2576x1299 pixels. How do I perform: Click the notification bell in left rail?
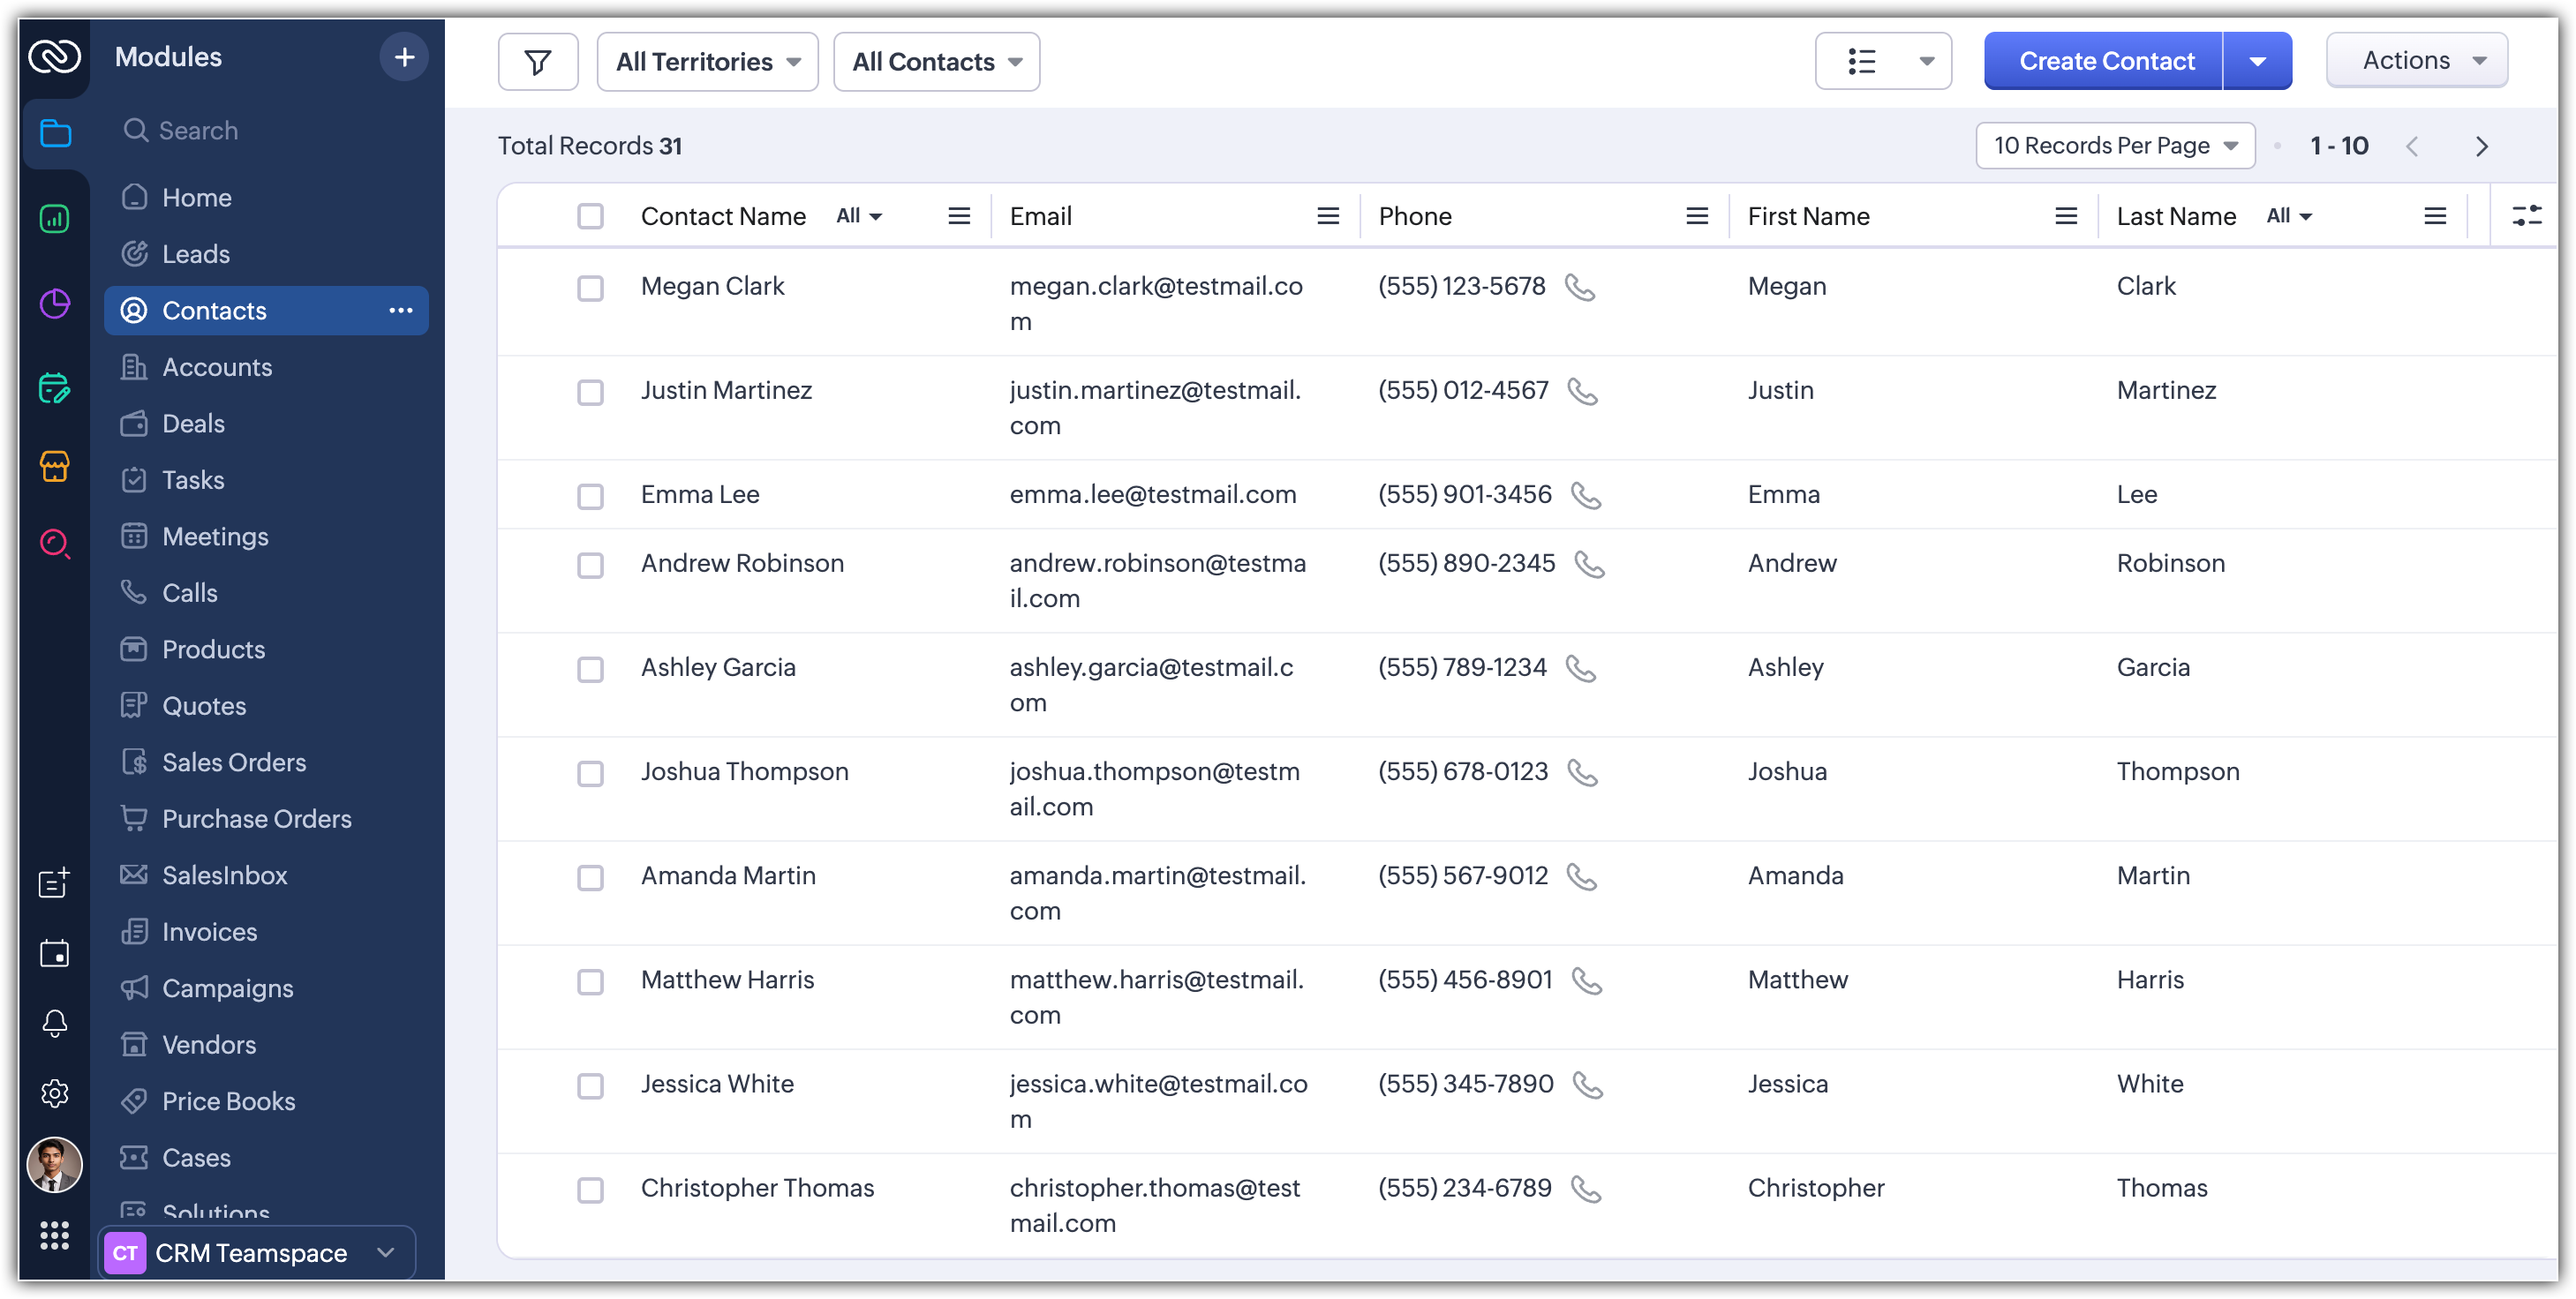[x=55, y=1022]
